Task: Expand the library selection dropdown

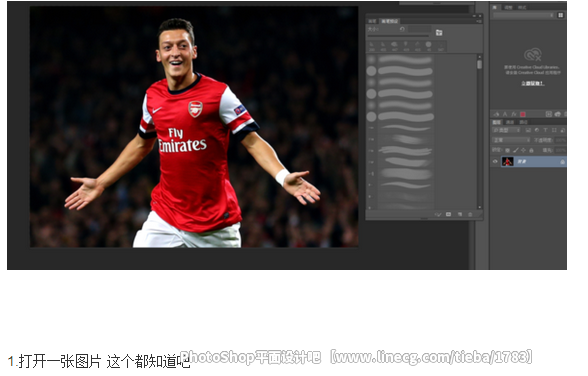Action: (523, 15)
